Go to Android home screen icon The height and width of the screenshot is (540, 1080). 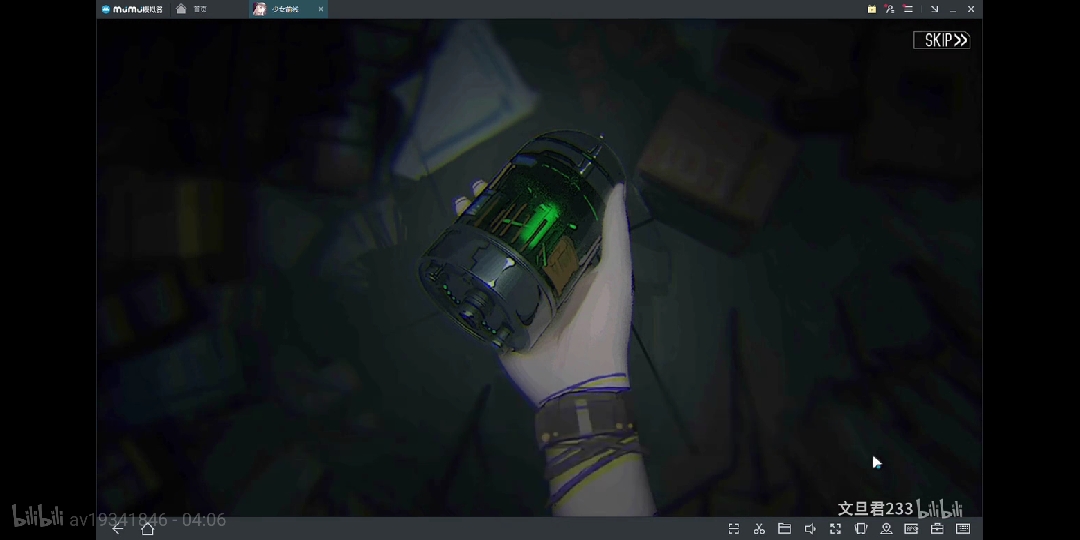click(147, 528)
